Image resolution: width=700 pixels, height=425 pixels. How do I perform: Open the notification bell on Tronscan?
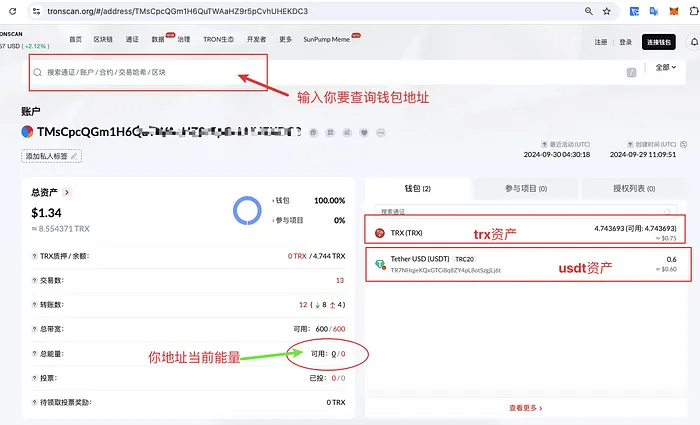tap(694, 42)
